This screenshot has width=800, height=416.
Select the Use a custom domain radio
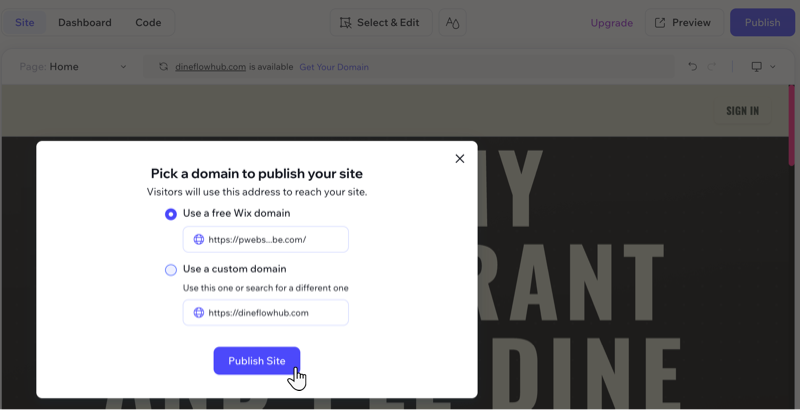(171, 270)
